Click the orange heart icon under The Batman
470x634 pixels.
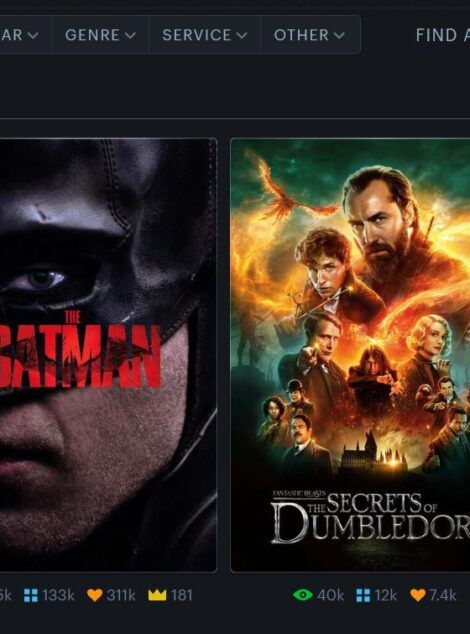click(95, 595)
